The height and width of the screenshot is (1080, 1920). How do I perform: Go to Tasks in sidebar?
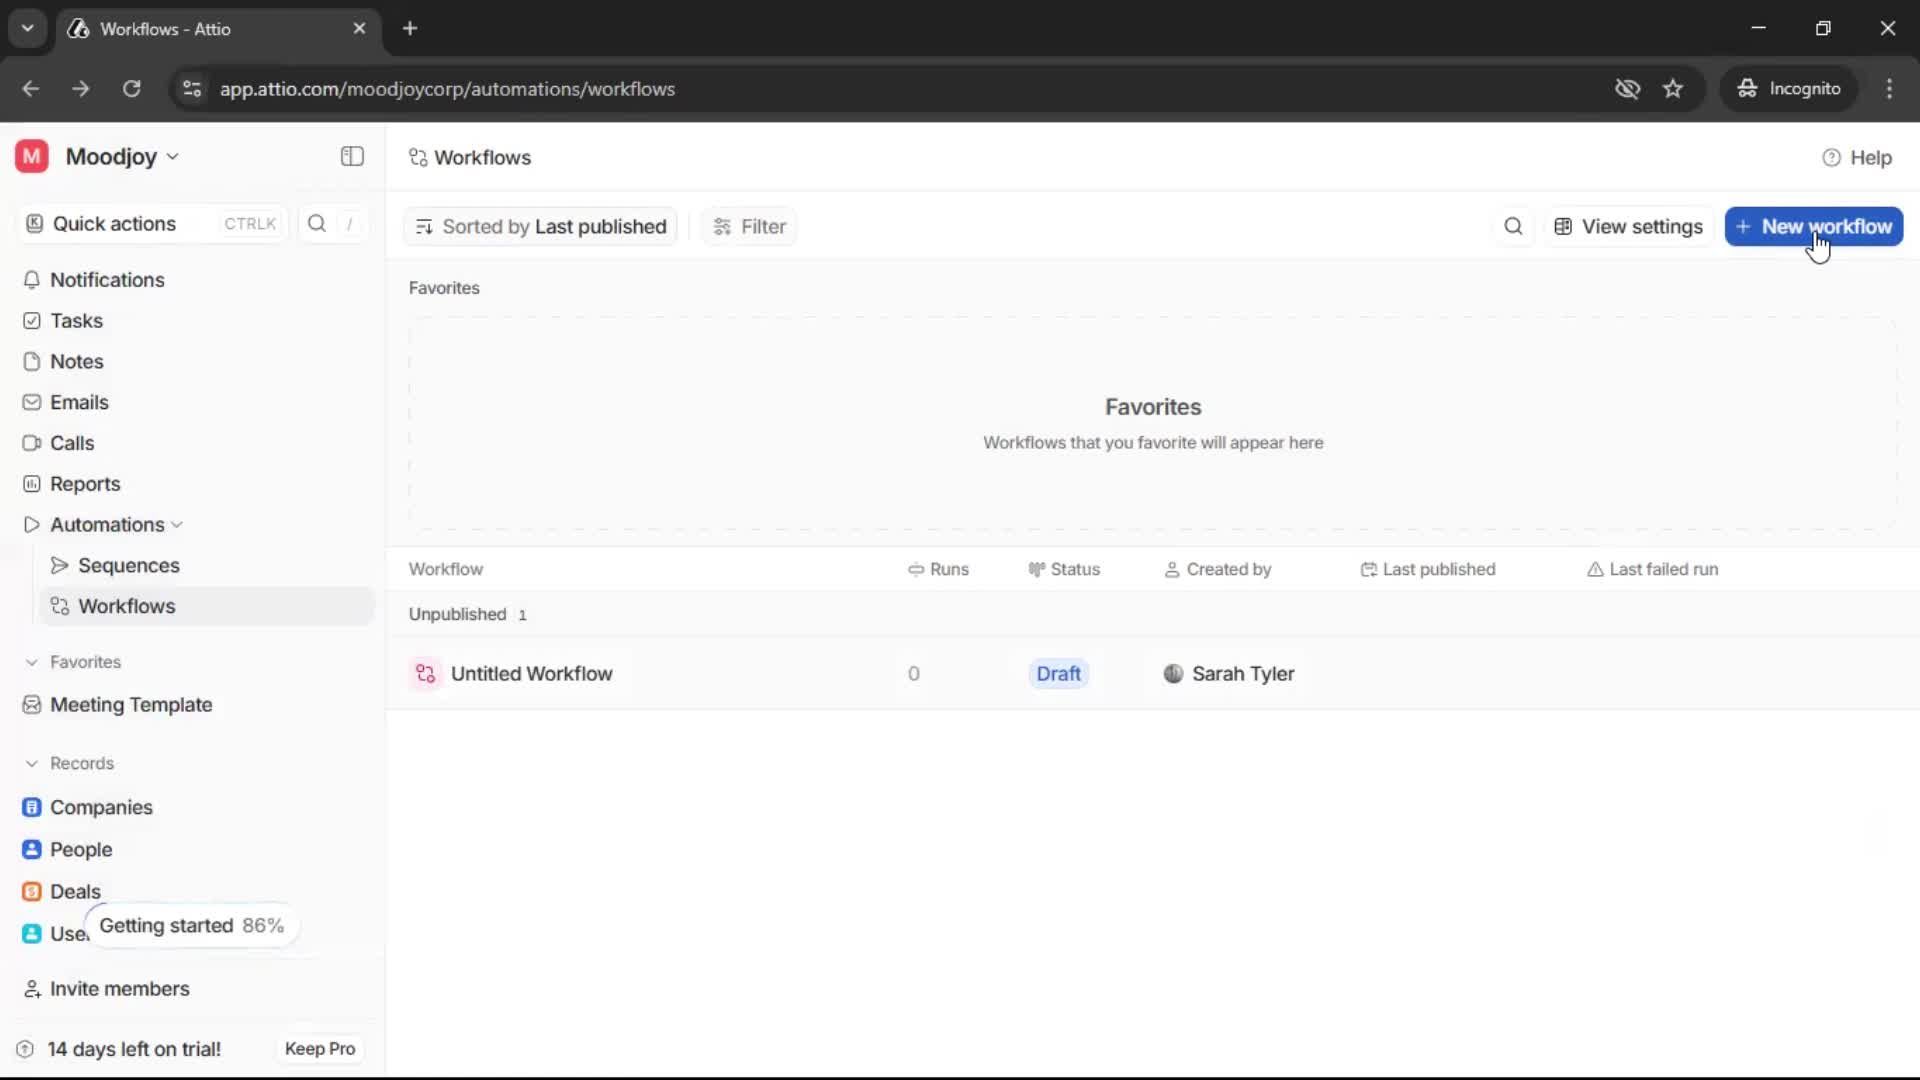(76, 321)
